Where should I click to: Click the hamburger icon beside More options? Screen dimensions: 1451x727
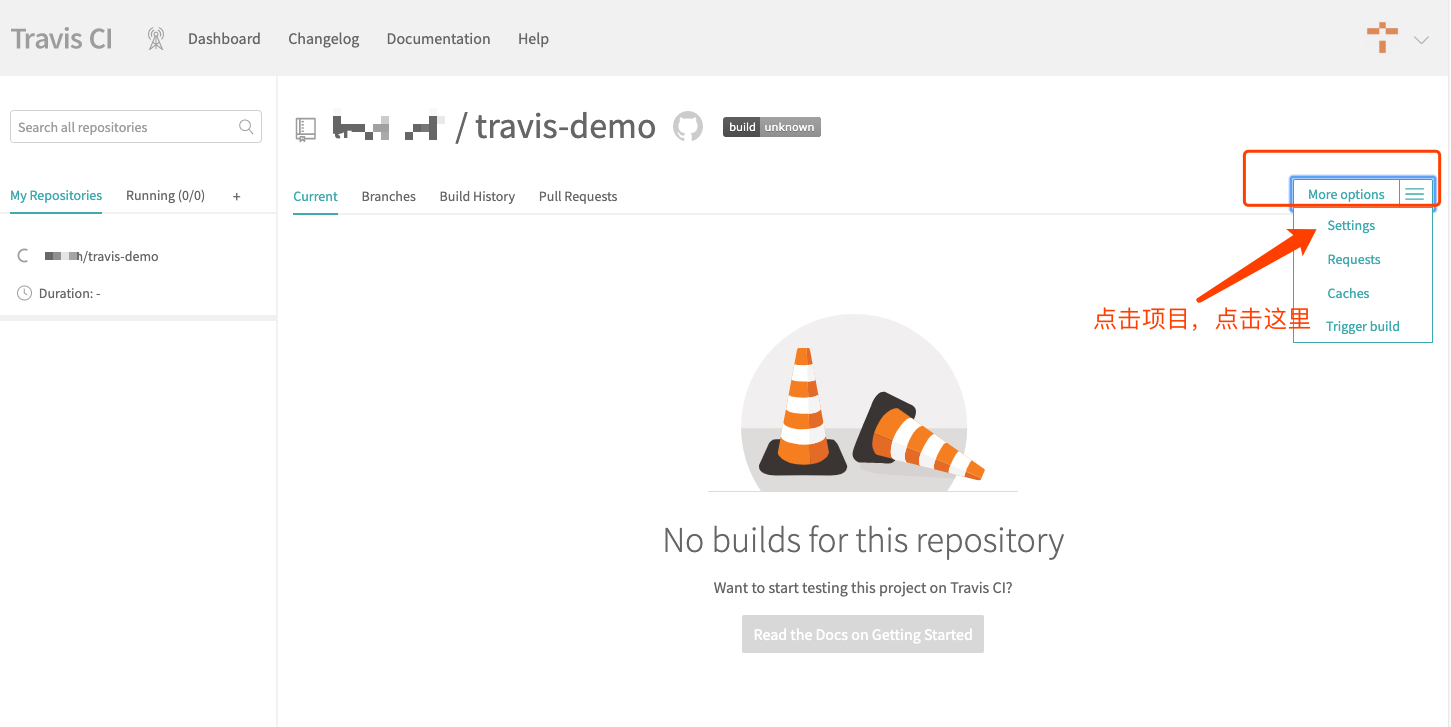coord(1414,194)
